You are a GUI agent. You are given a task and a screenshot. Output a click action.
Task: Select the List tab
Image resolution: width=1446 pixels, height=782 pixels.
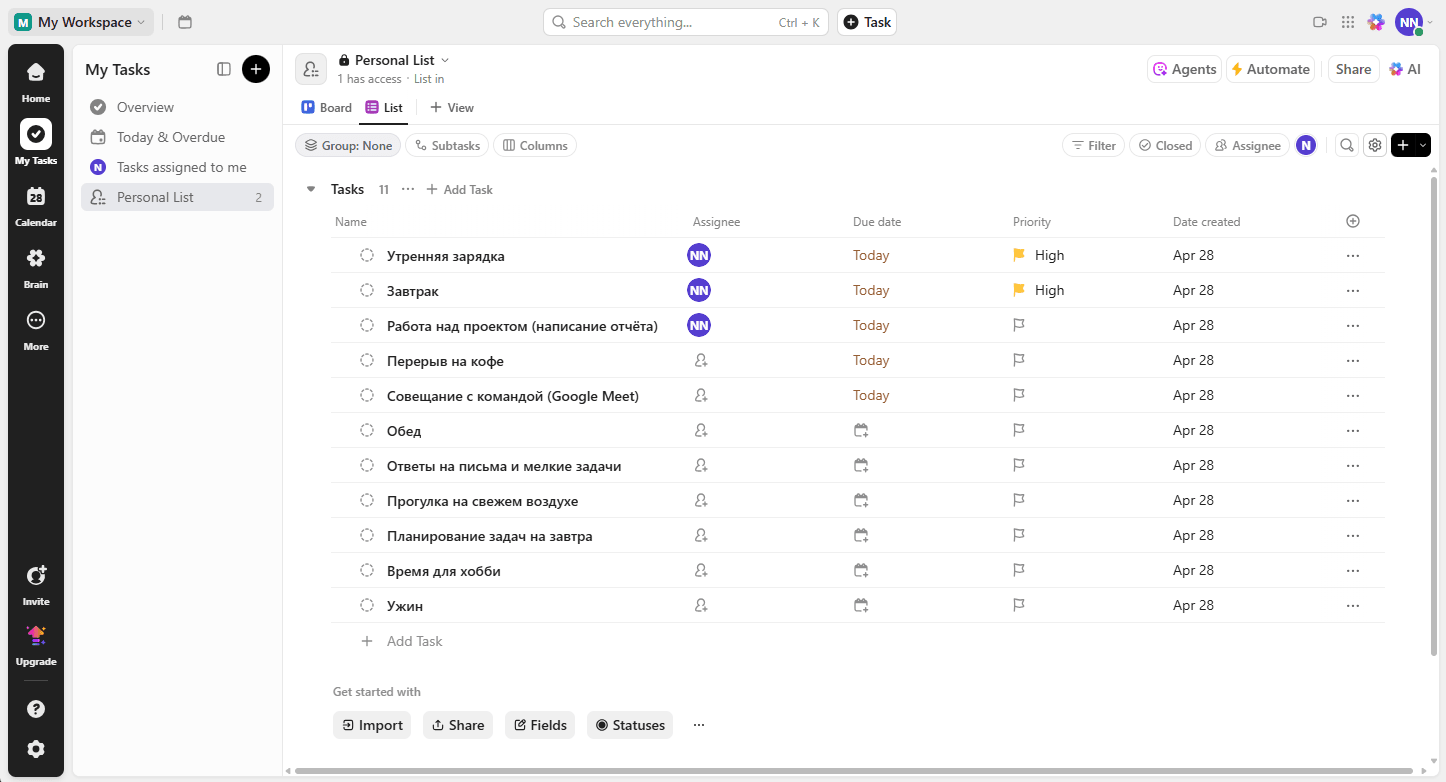384,107
